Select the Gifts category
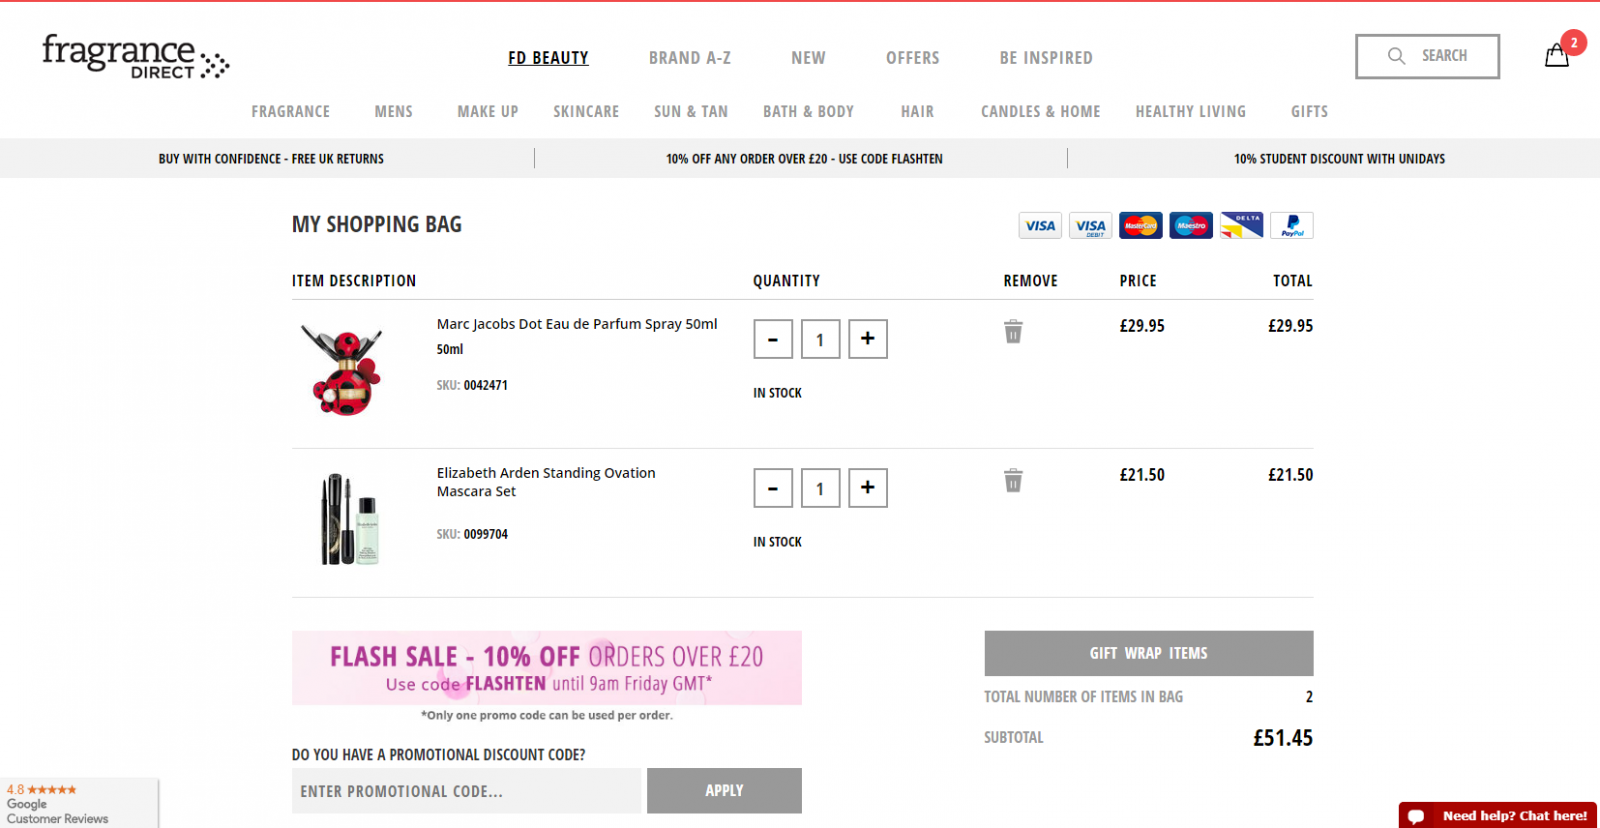This screenshot has height=828, width=1600. 1309,111
